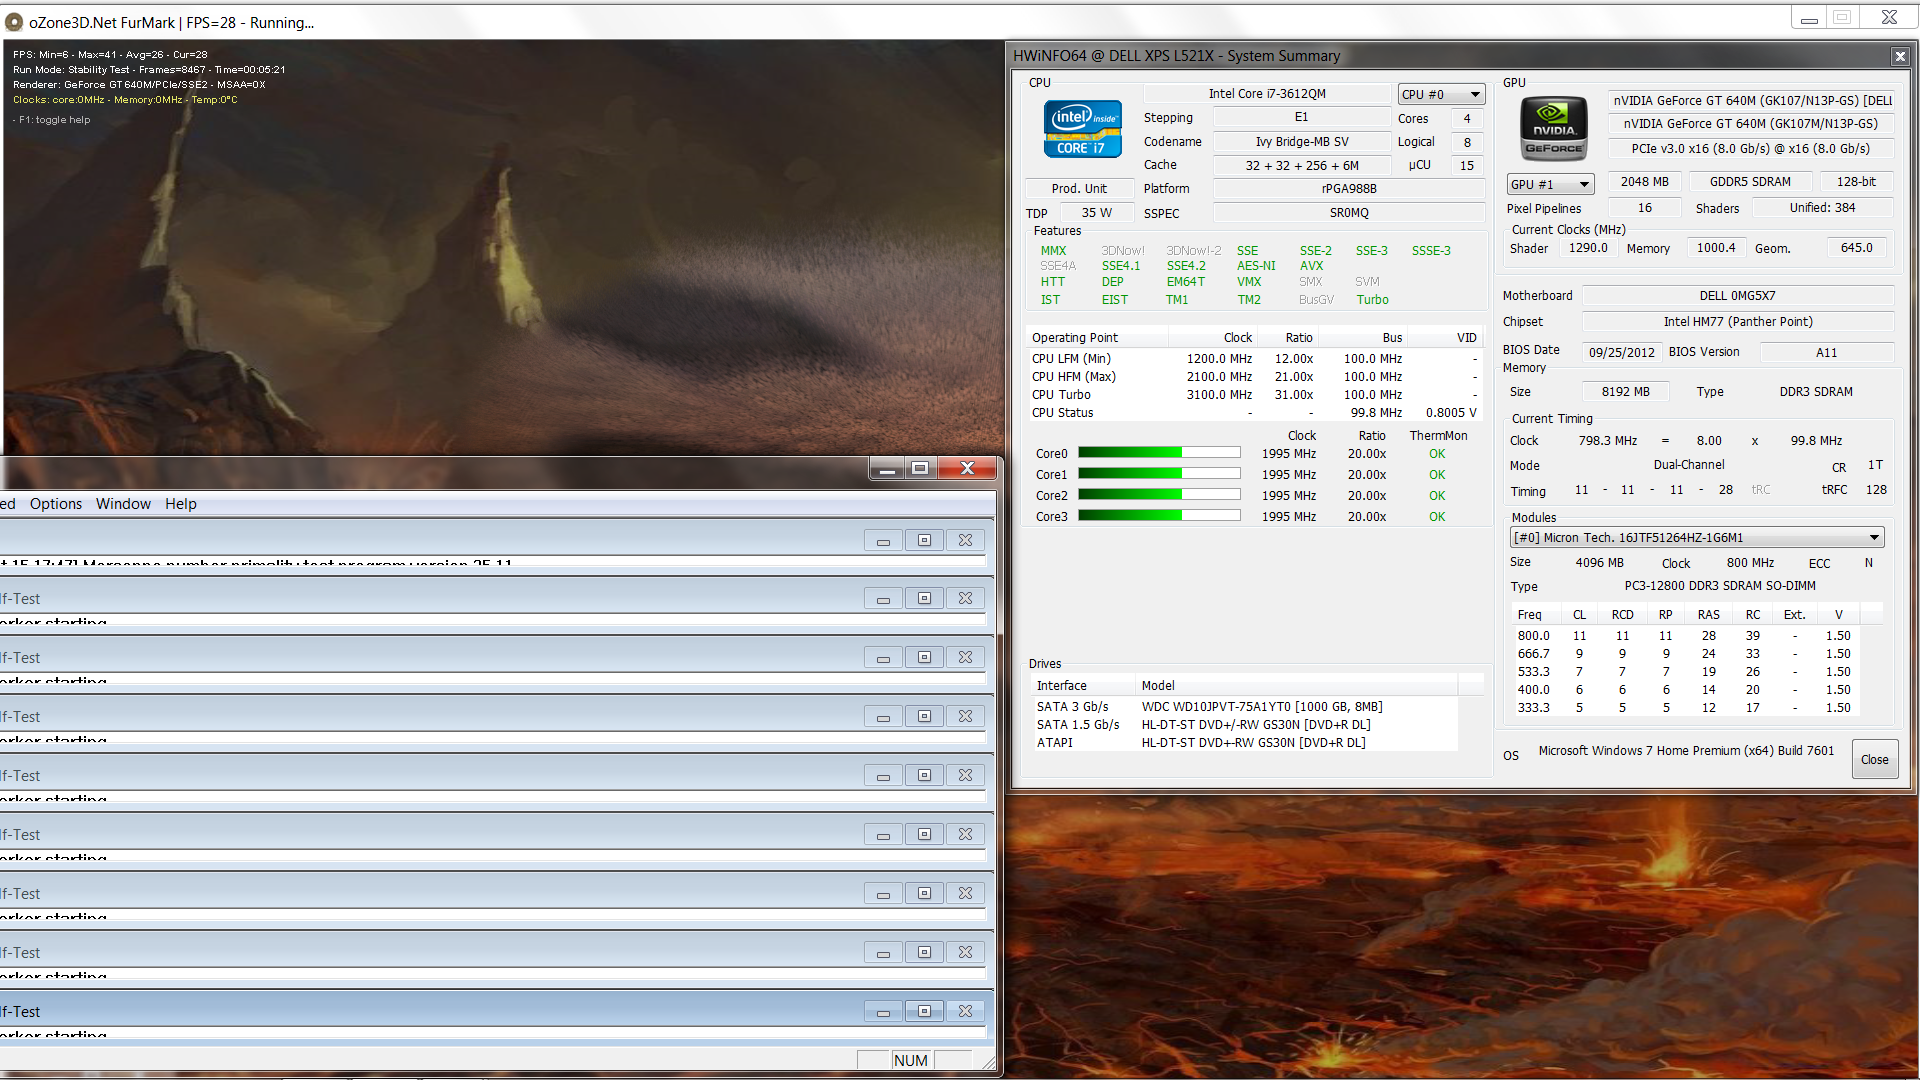Click the 'Prod. Unit' field
The image size is (1920, 1080).
coord(1079,189)
